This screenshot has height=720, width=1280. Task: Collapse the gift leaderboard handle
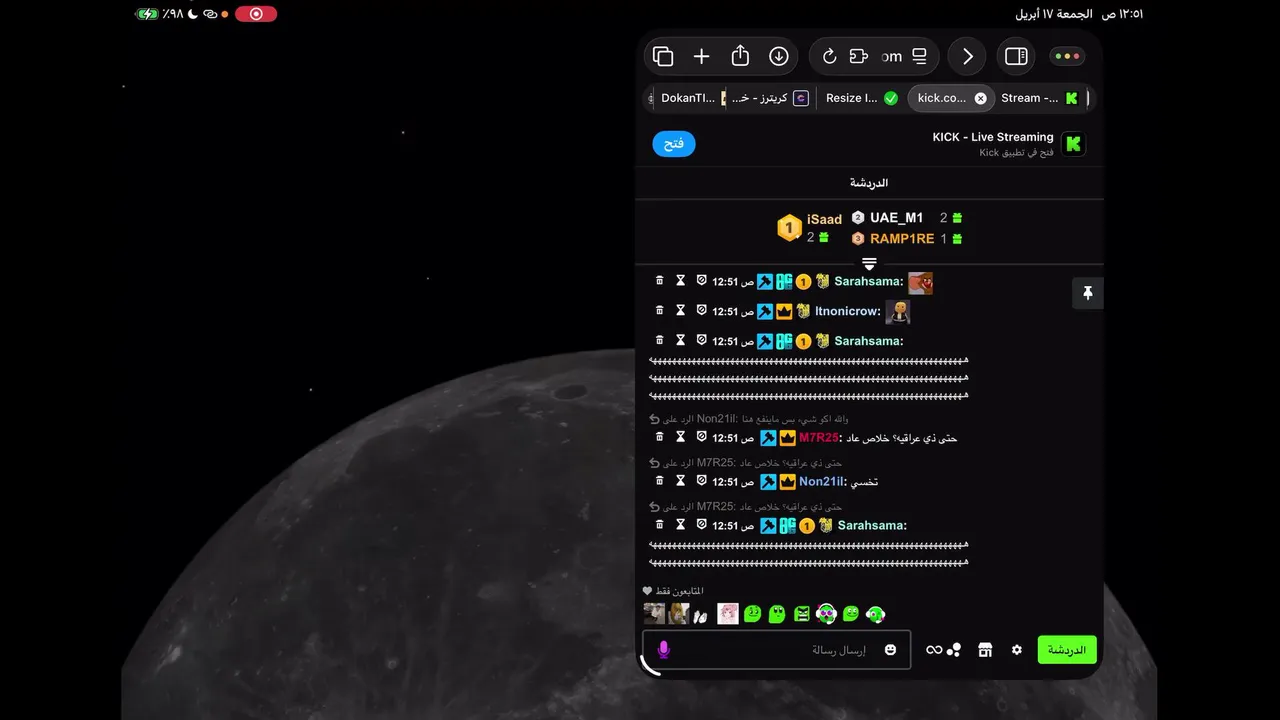point(869,264)
